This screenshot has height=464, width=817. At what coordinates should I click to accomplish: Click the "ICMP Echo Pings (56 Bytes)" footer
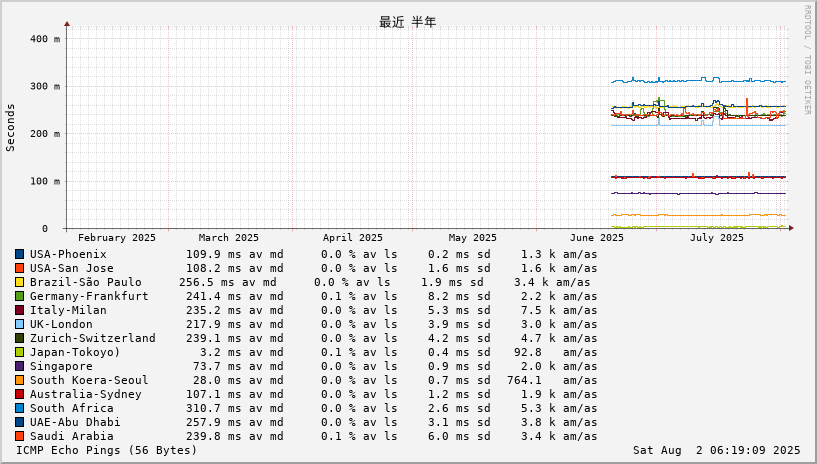[x=107, y=450]
